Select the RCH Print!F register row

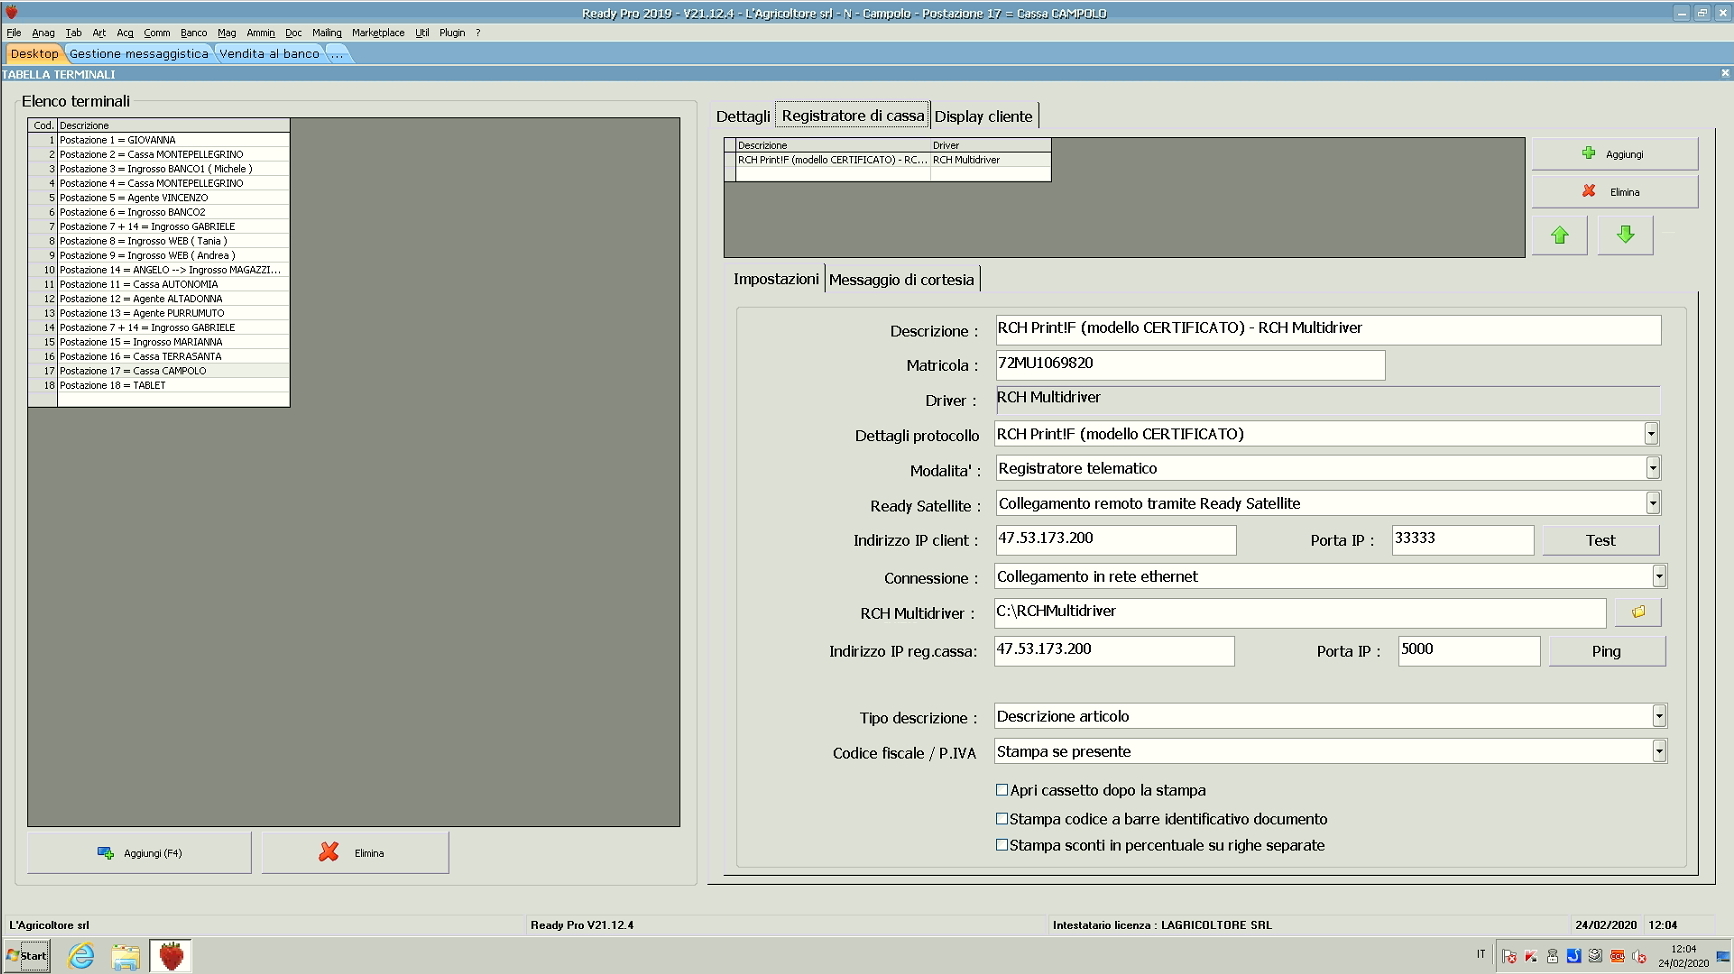(888, 160)
